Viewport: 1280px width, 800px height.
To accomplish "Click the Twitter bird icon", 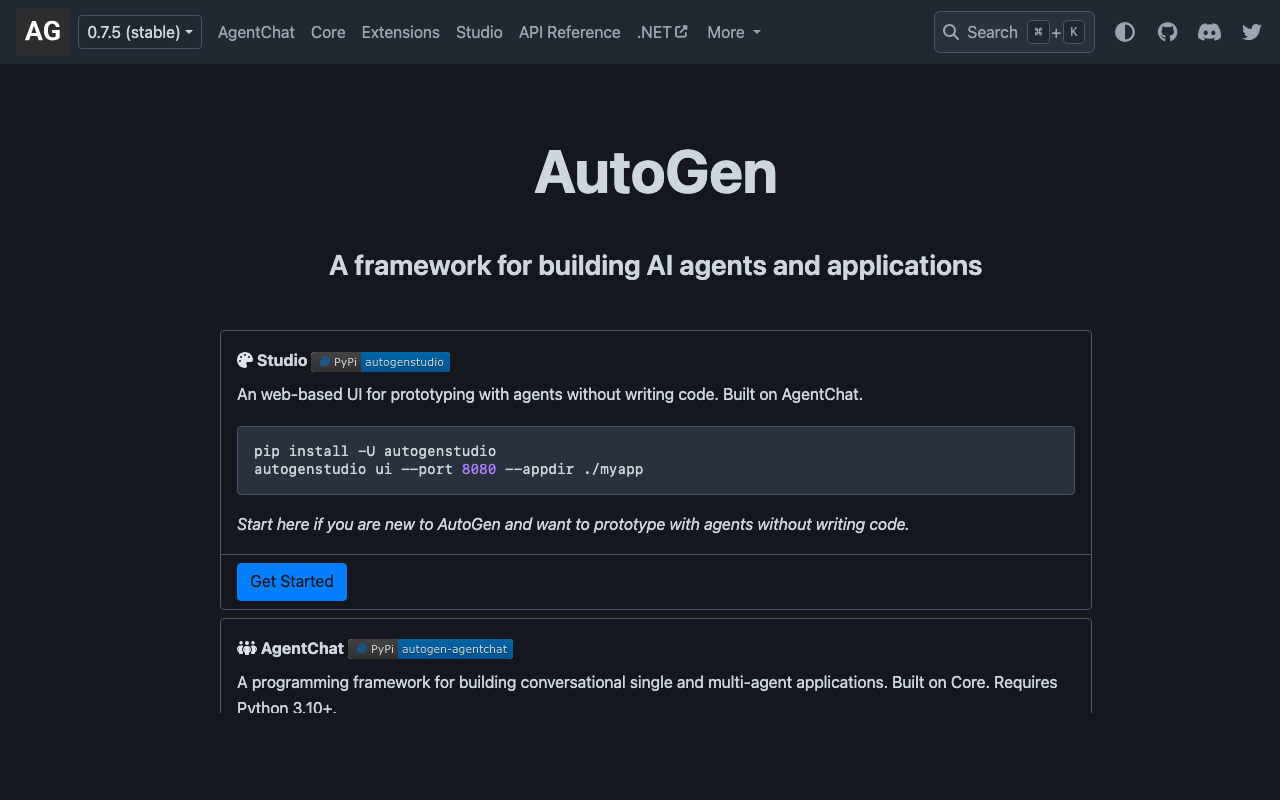I will click(x=1251, y=32).
